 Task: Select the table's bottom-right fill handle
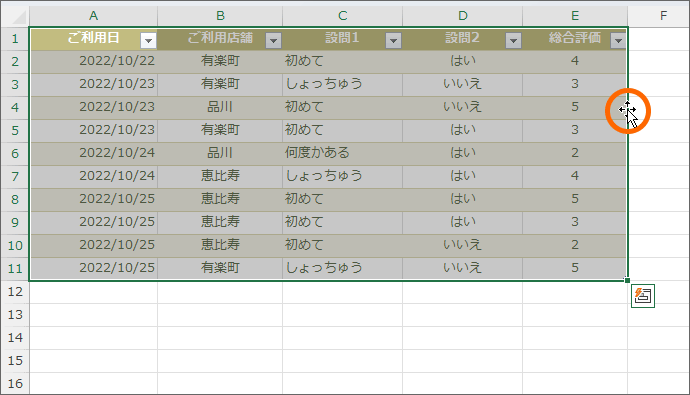click(627, 280)
